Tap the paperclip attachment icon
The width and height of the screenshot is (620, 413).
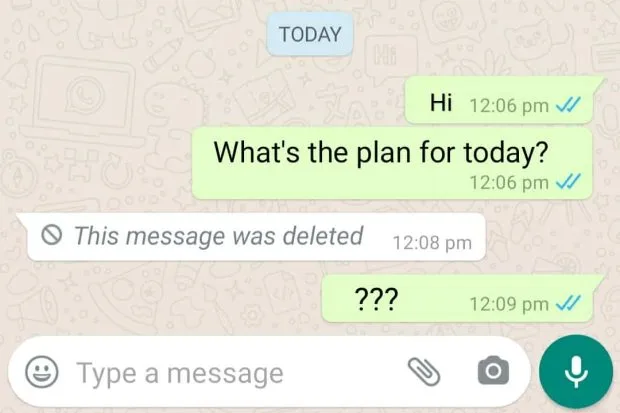[x=424, y=372]
